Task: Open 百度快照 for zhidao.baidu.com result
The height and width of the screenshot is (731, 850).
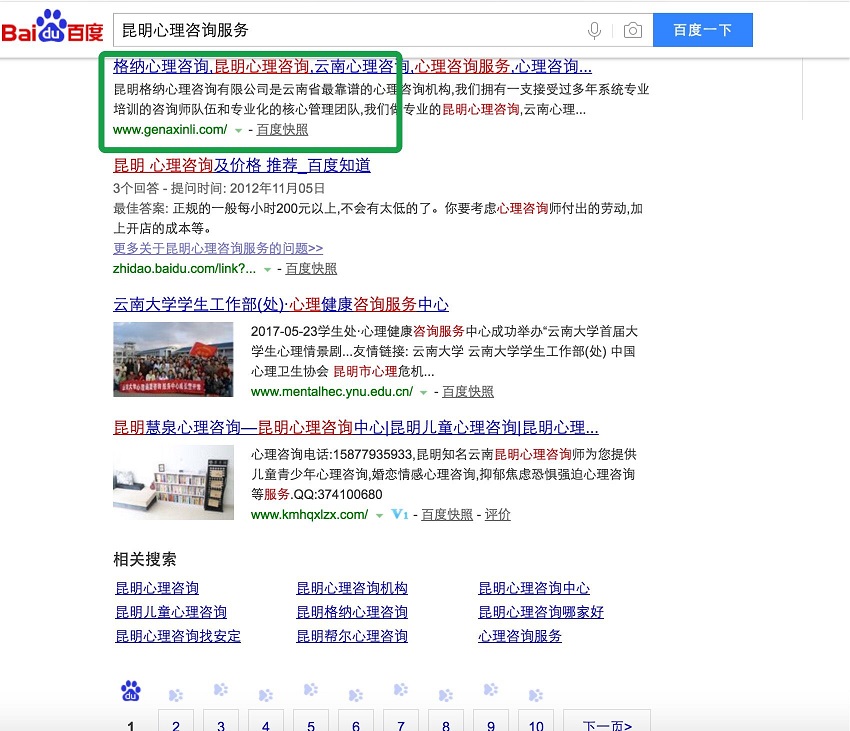Action: coord(311,268)
